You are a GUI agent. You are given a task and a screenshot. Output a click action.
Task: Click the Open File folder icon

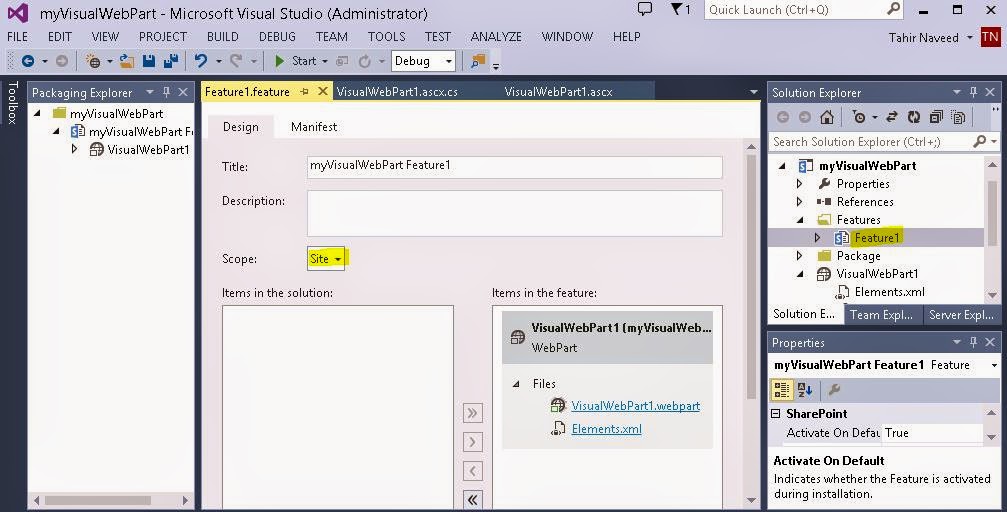(x=127, y=61)
